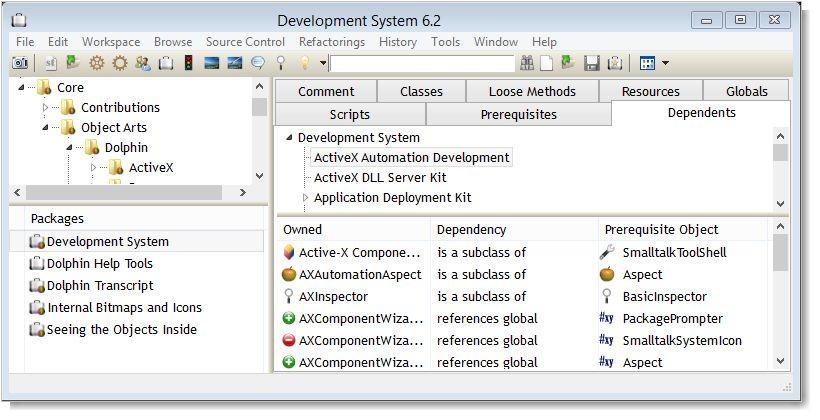
Task: Click the Owned column header
Action: point(354,229)
